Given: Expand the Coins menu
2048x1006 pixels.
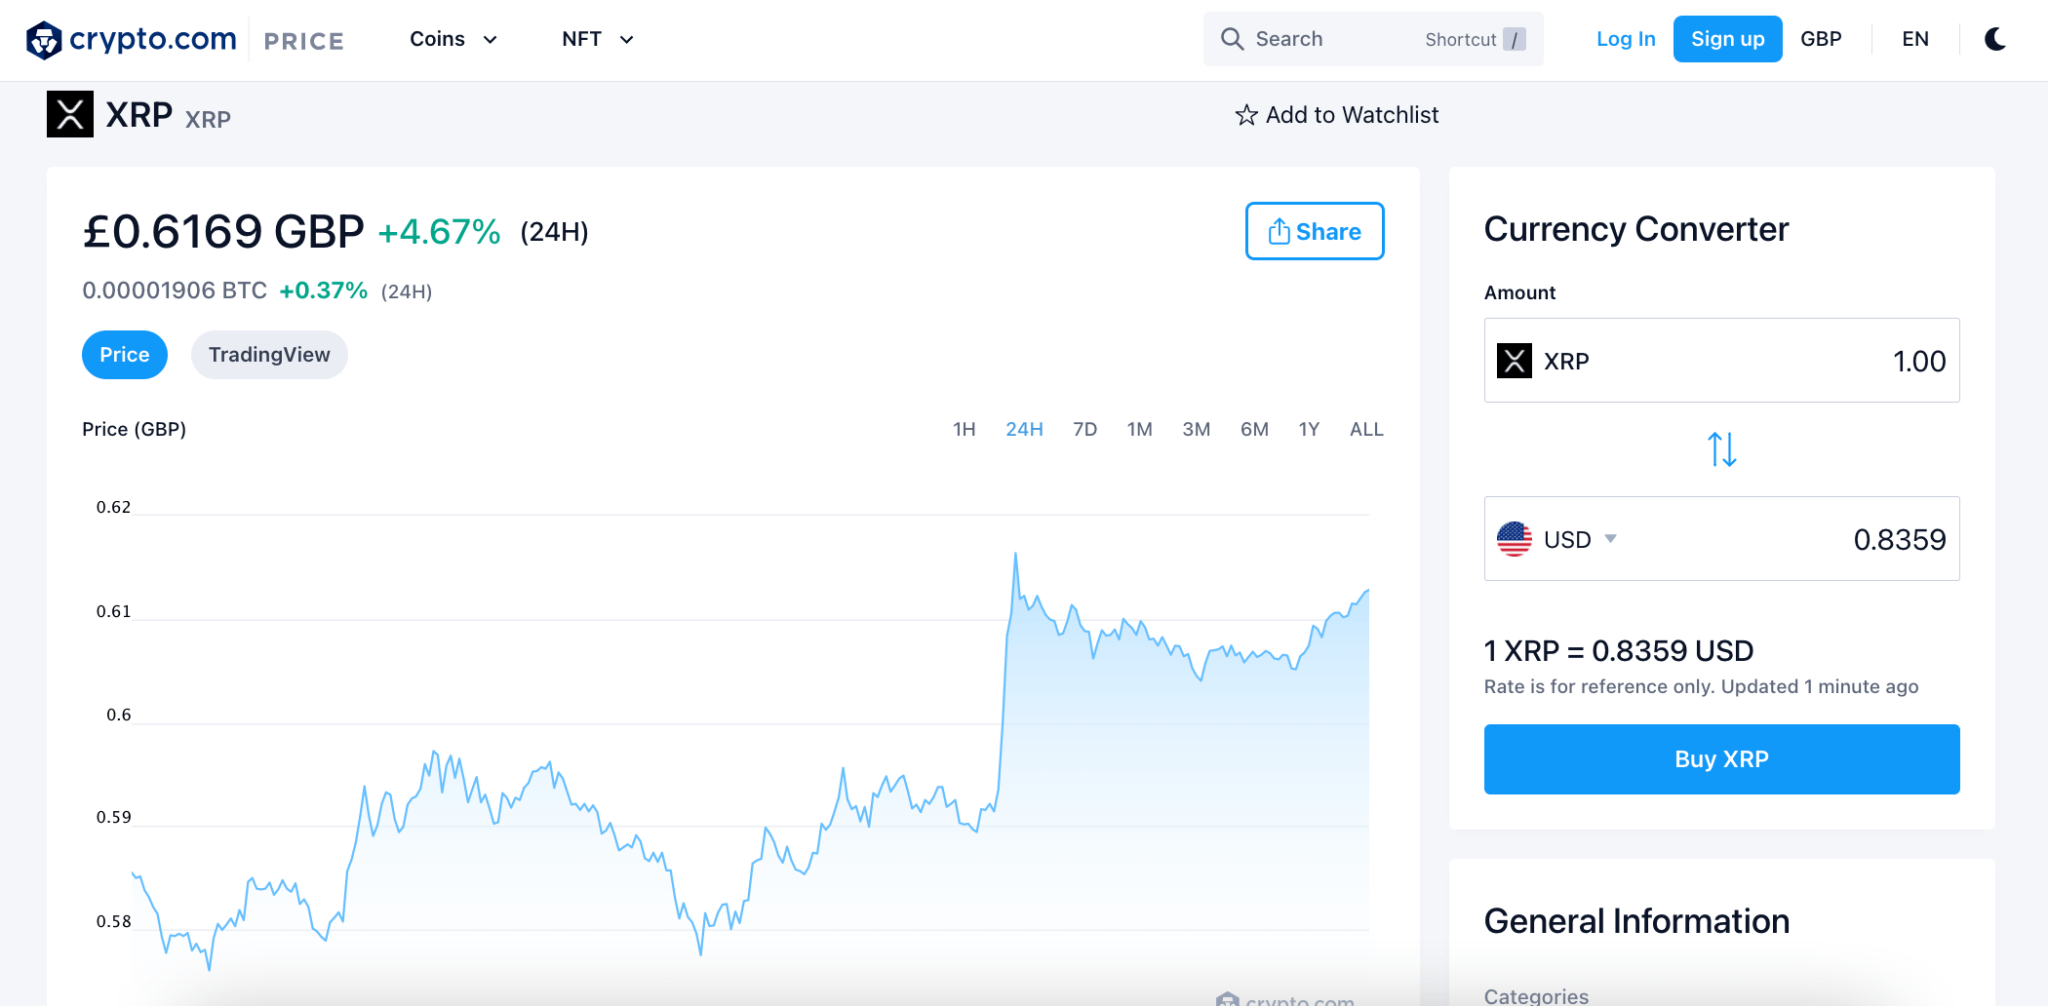Looking at the screenshot, I should (453, 39).
